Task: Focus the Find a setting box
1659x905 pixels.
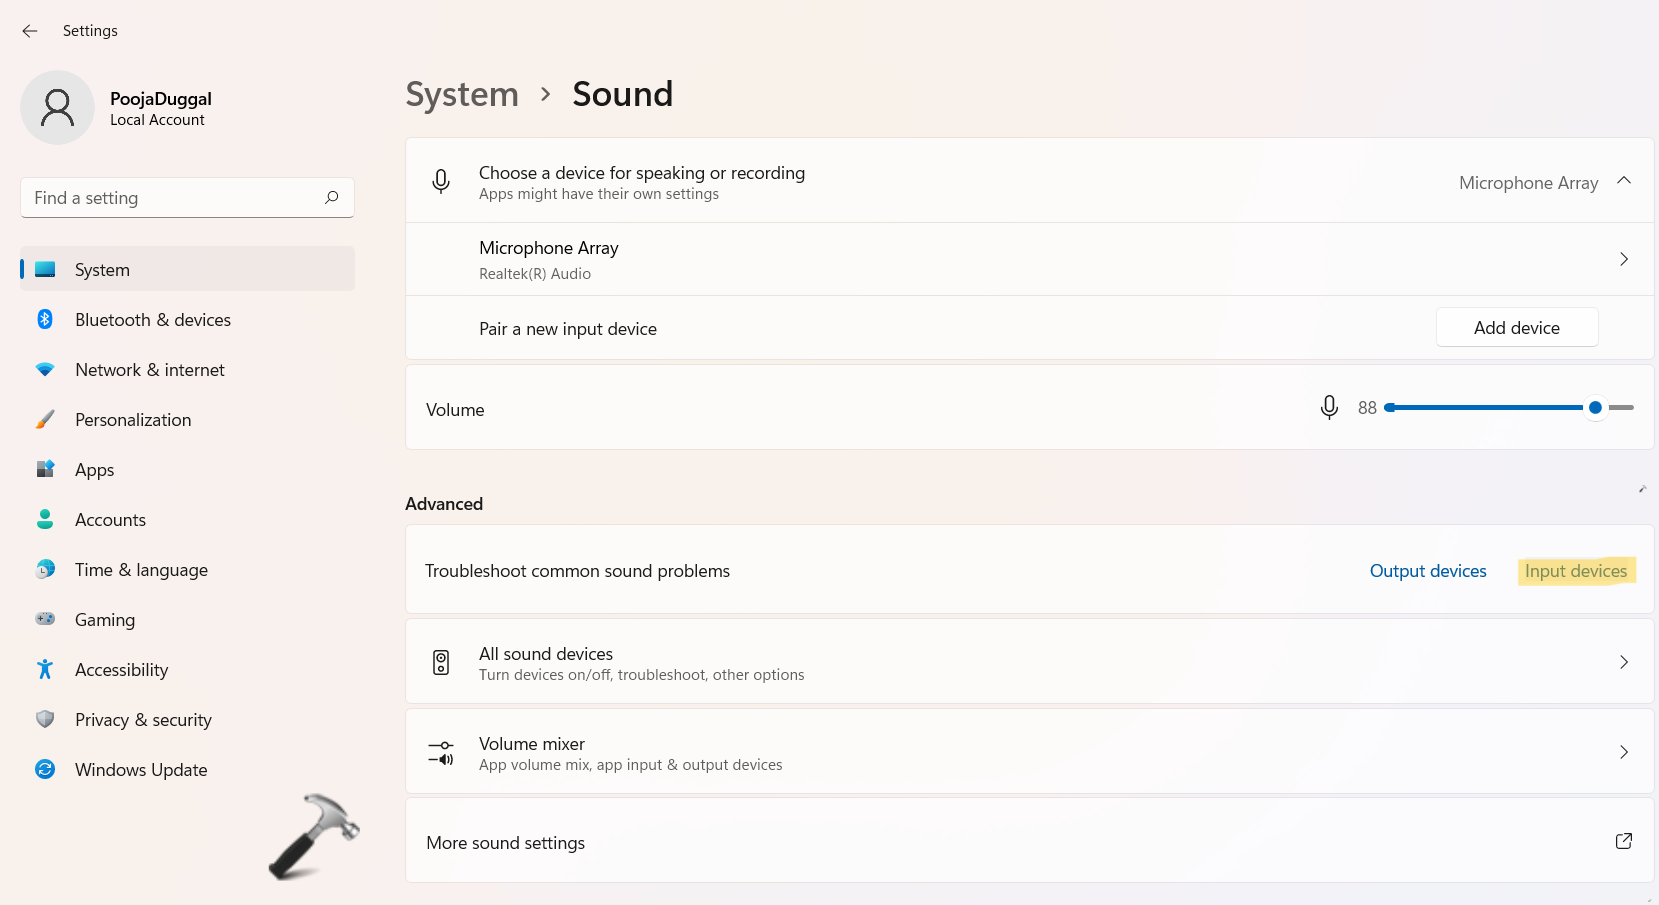Action: 175,198
